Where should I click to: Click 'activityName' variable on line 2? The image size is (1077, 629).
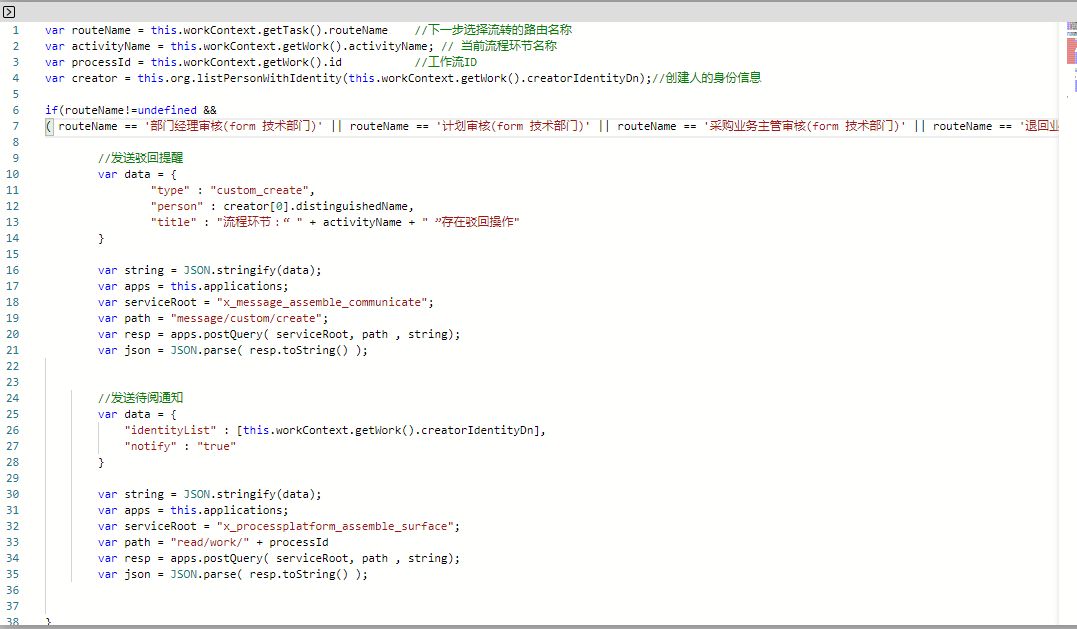pos(111,46)
